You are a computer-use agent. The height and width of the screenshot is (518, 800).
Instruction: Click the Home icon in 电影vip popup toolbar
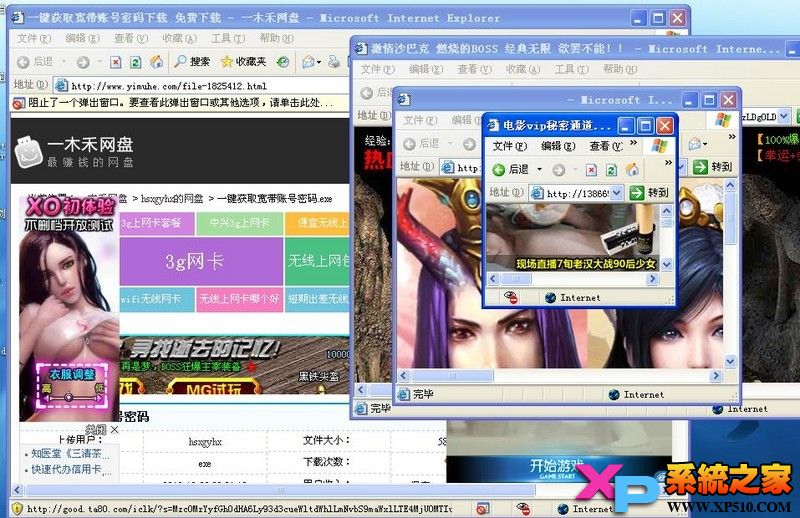632,169
